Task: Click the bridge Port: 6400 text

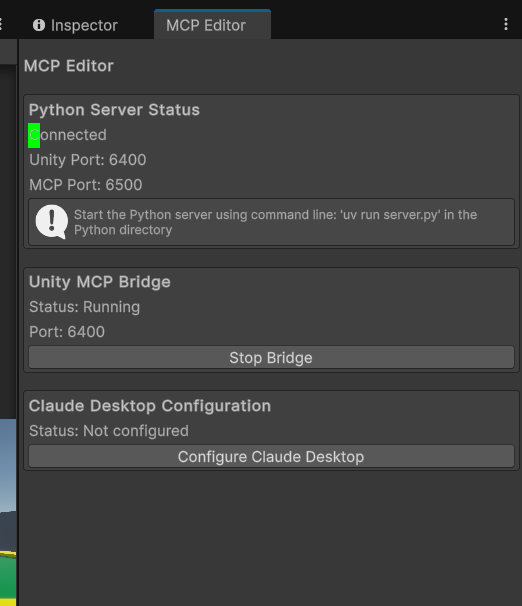Action: pos(67,332)
